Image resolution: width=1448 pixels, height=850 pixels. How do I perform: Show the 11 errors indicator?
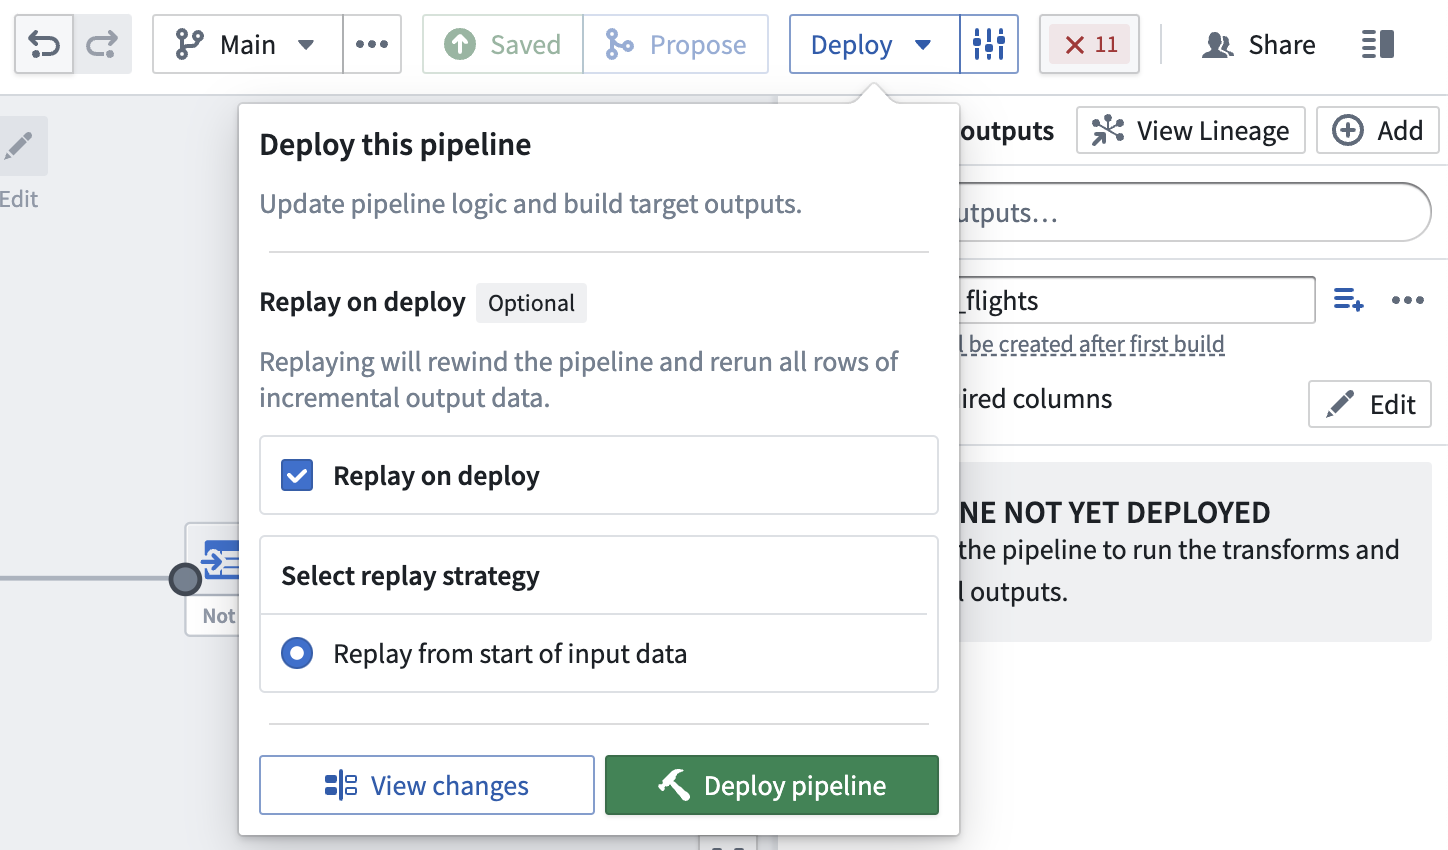pyautogui.click(x=1089, y=44)
